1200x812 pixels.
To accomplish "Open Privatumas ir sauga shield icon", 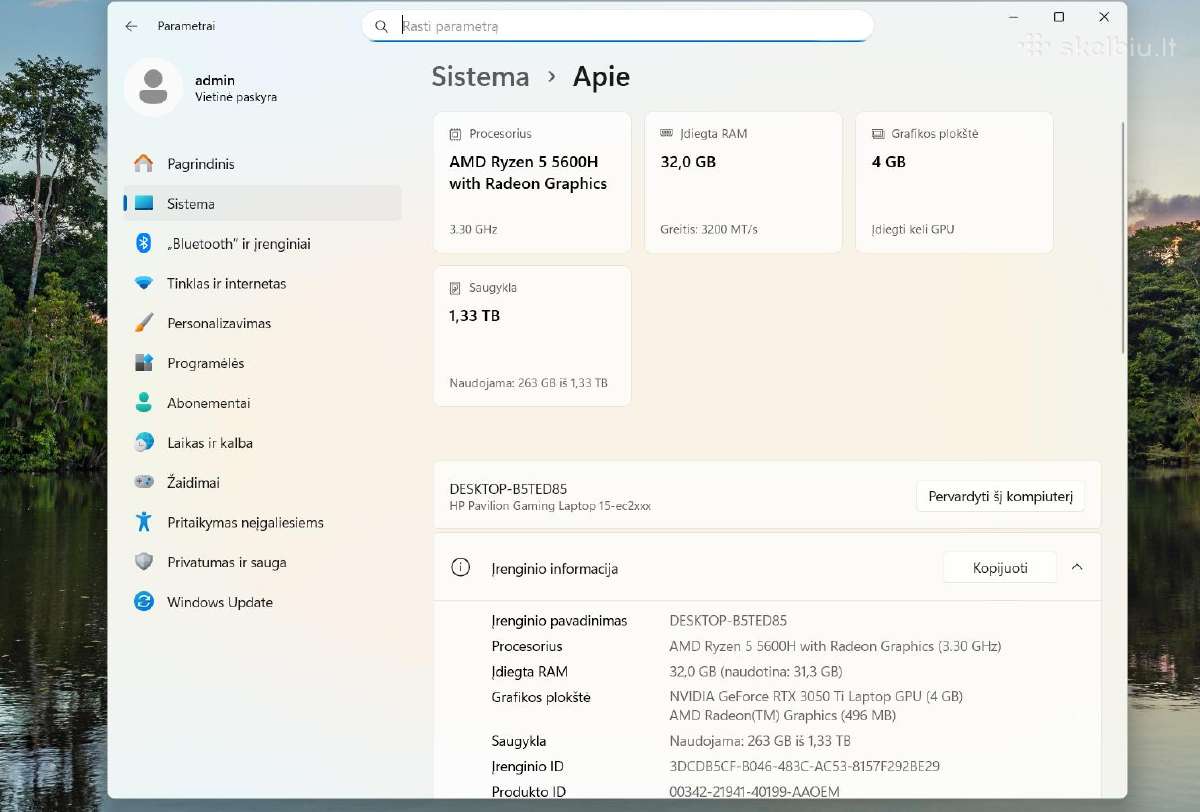I will [144, 562].
